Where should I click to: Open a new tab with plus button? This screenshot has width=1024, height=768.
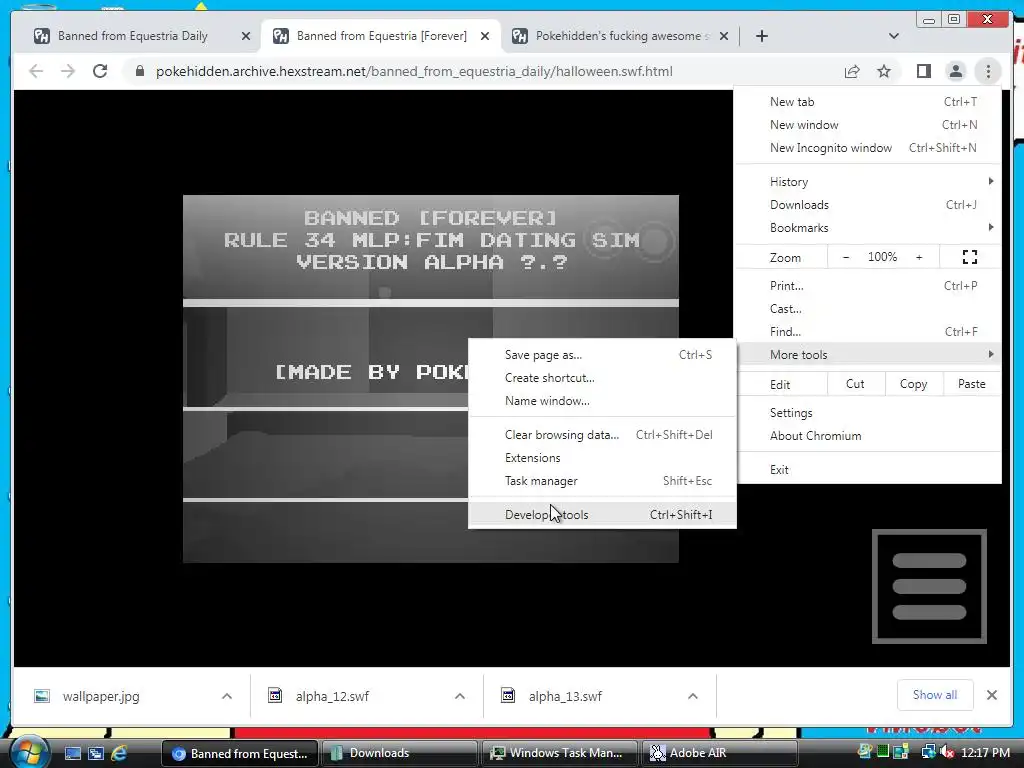pyautogui.click(x=761, y=36)
